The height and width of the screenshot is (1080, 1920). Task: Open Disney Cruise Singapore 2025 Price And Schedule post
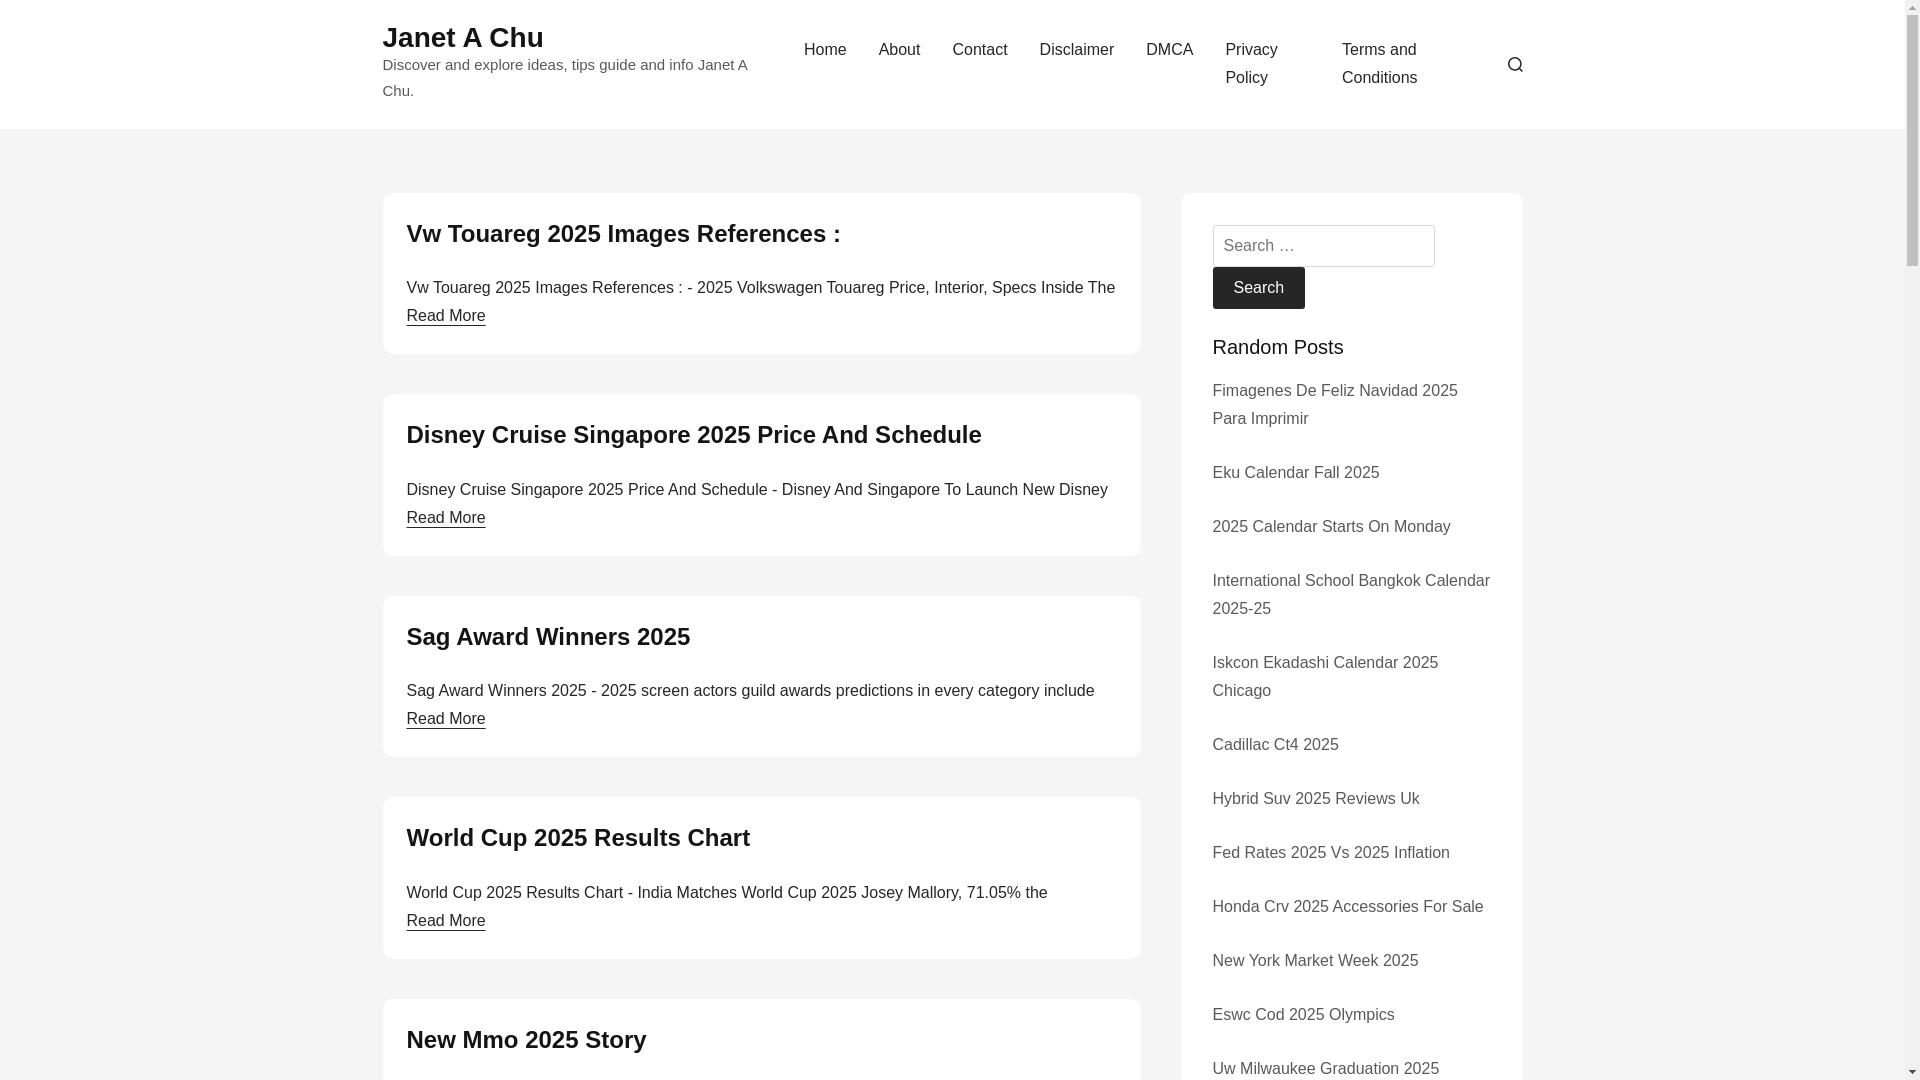(693, 435)
